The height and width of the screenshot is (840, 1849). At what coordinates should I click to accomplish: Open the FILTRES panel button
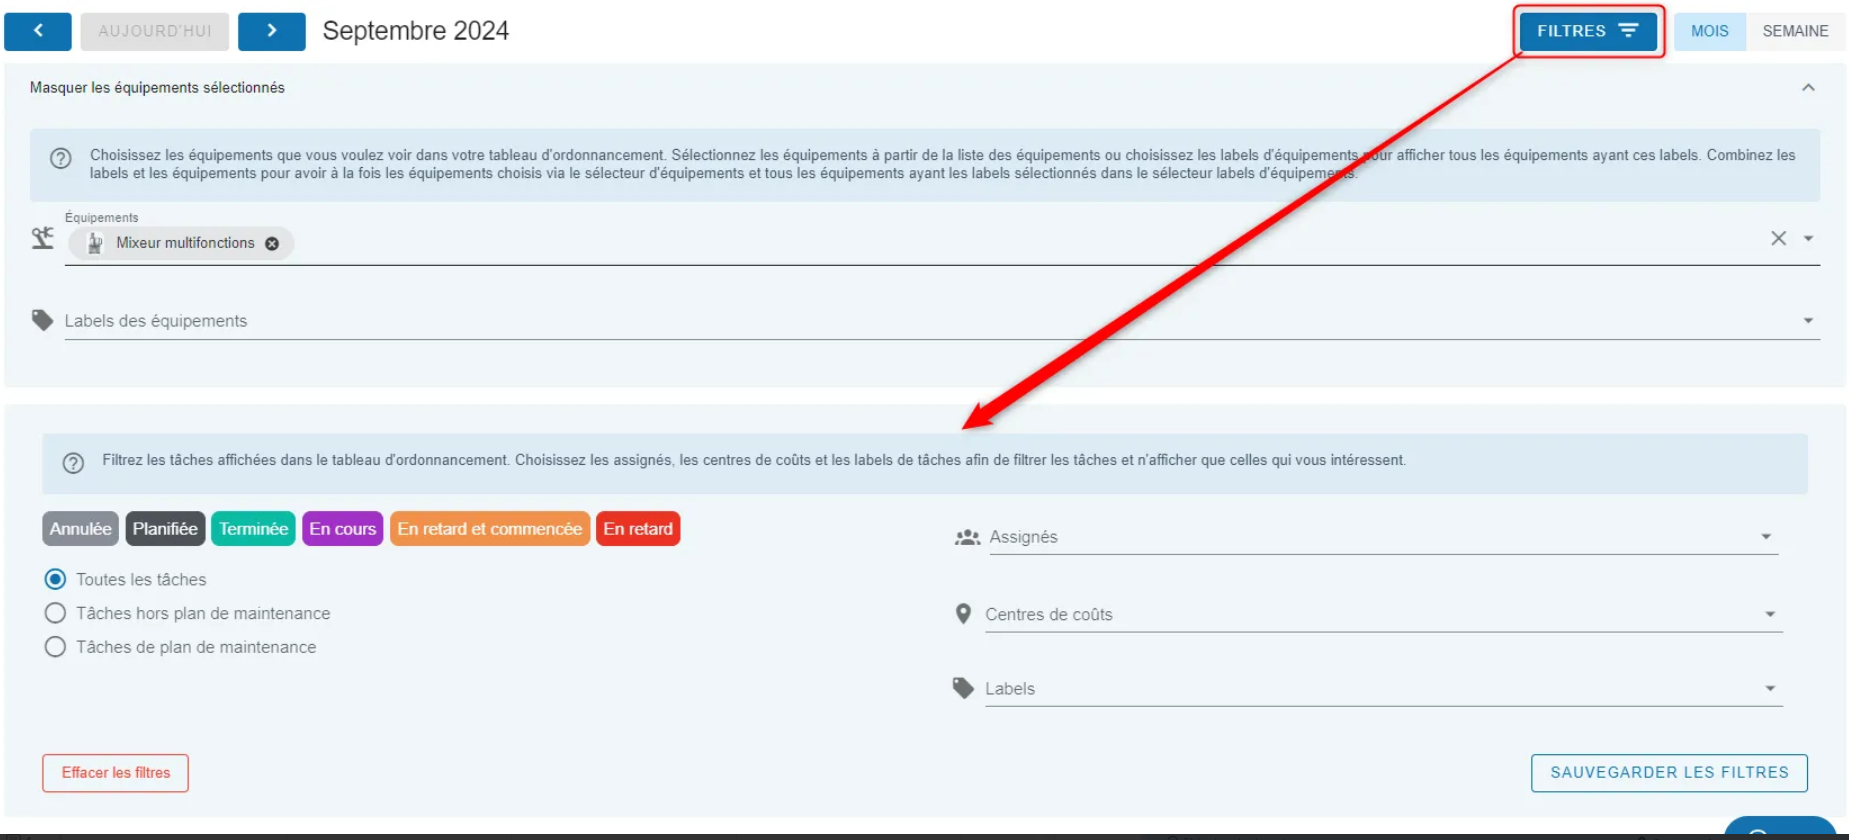pyautogui.click(x=1588, y=31)
